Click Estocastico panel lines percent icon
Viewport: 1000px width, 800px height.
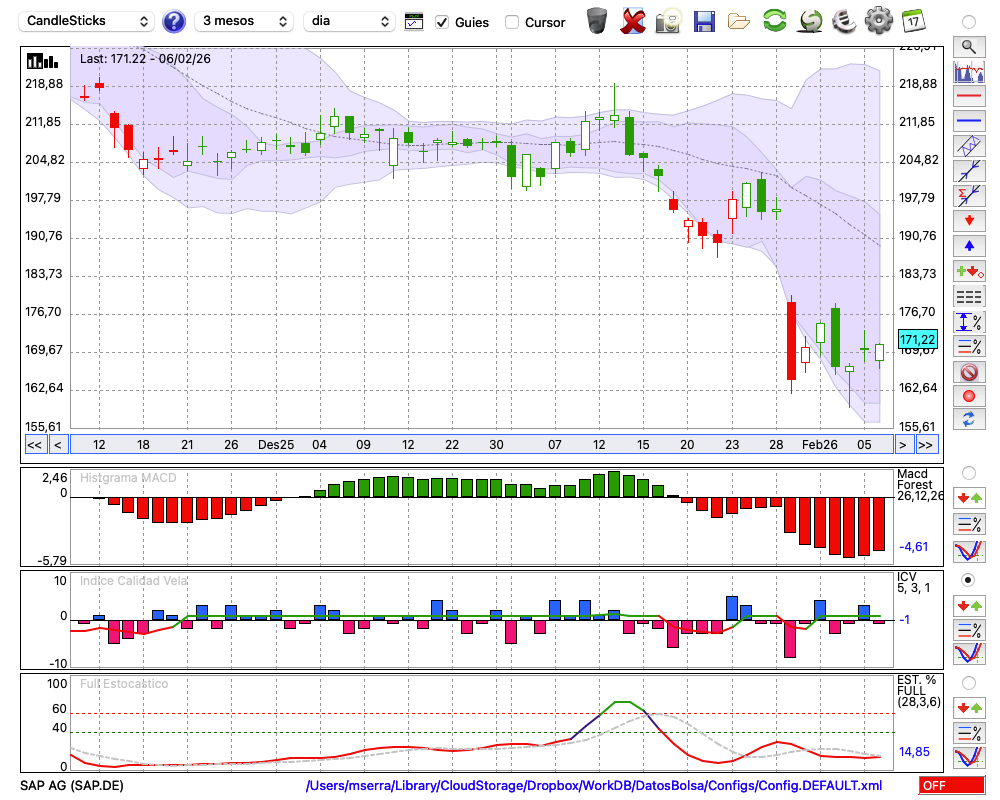(969, 733)
